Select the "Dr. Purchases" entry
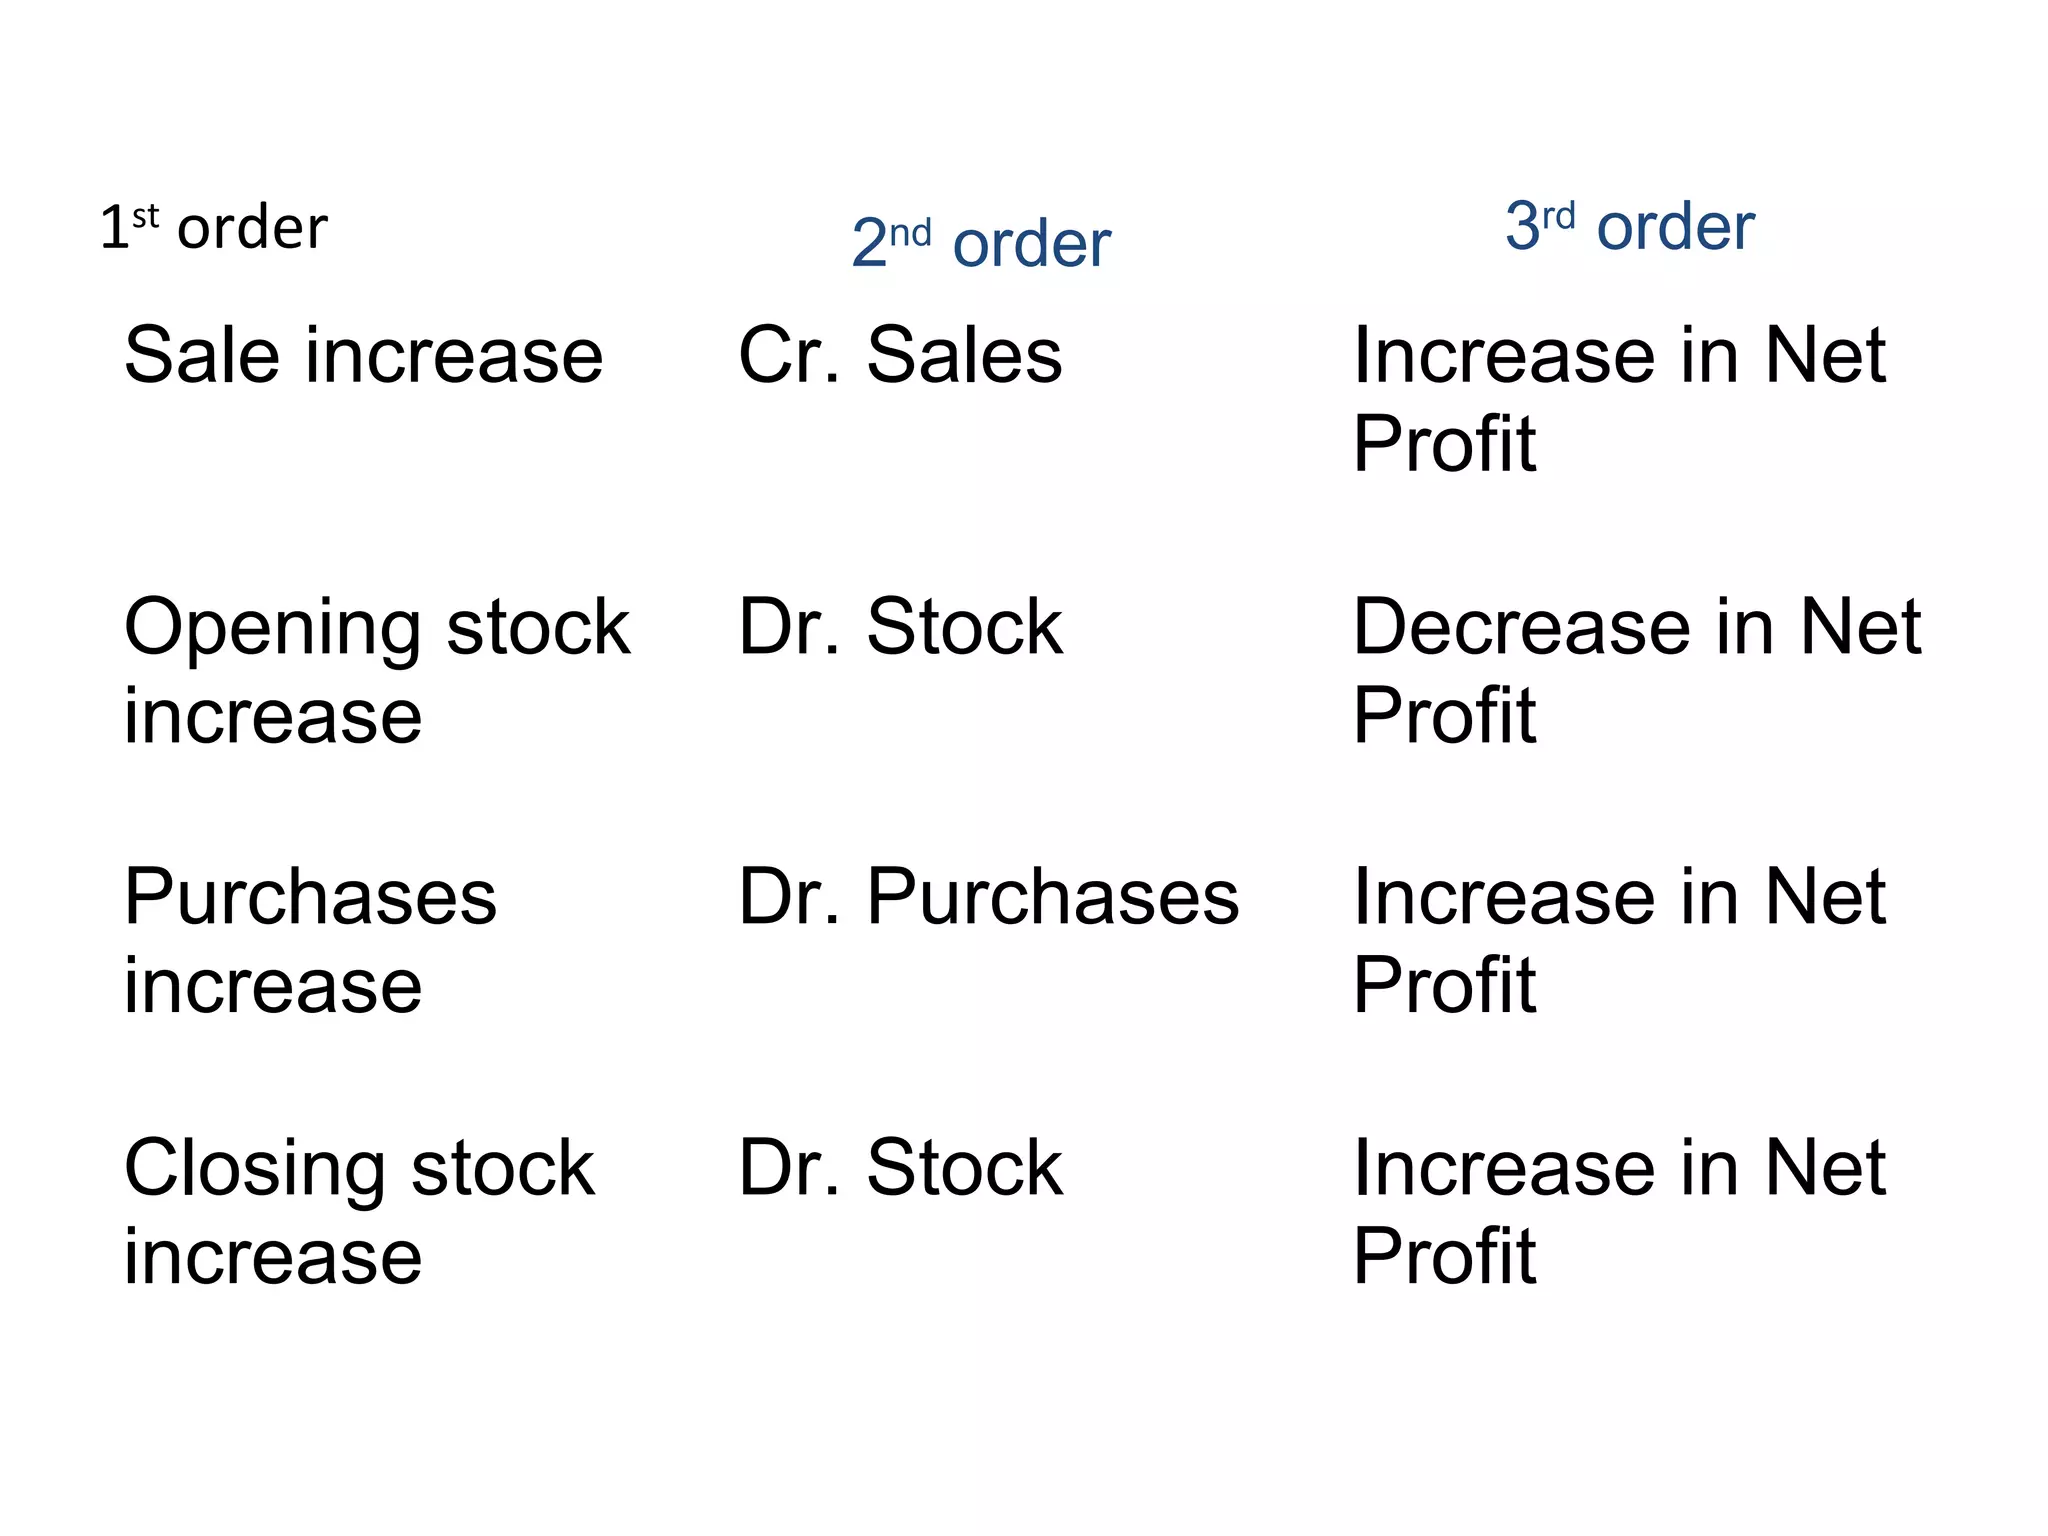This screenshot has width=2048, height=1536. (988, 897)
